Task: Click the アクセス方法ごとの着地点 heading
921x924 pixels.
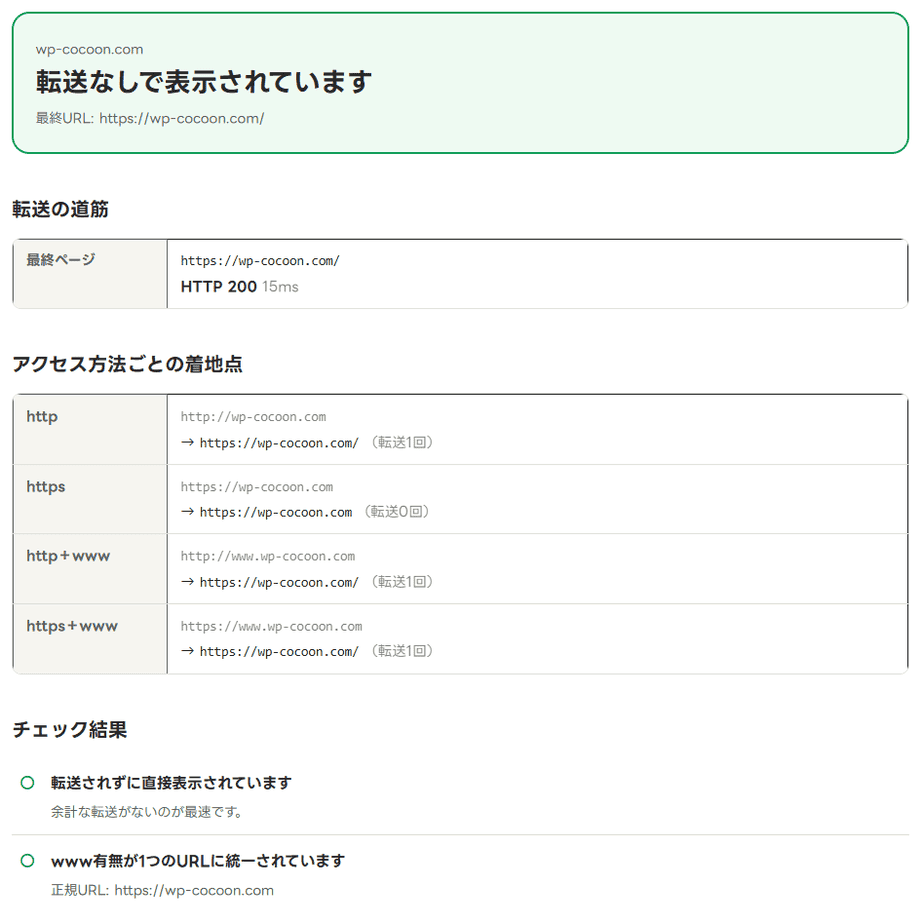Action: click(x=127, y=364)
